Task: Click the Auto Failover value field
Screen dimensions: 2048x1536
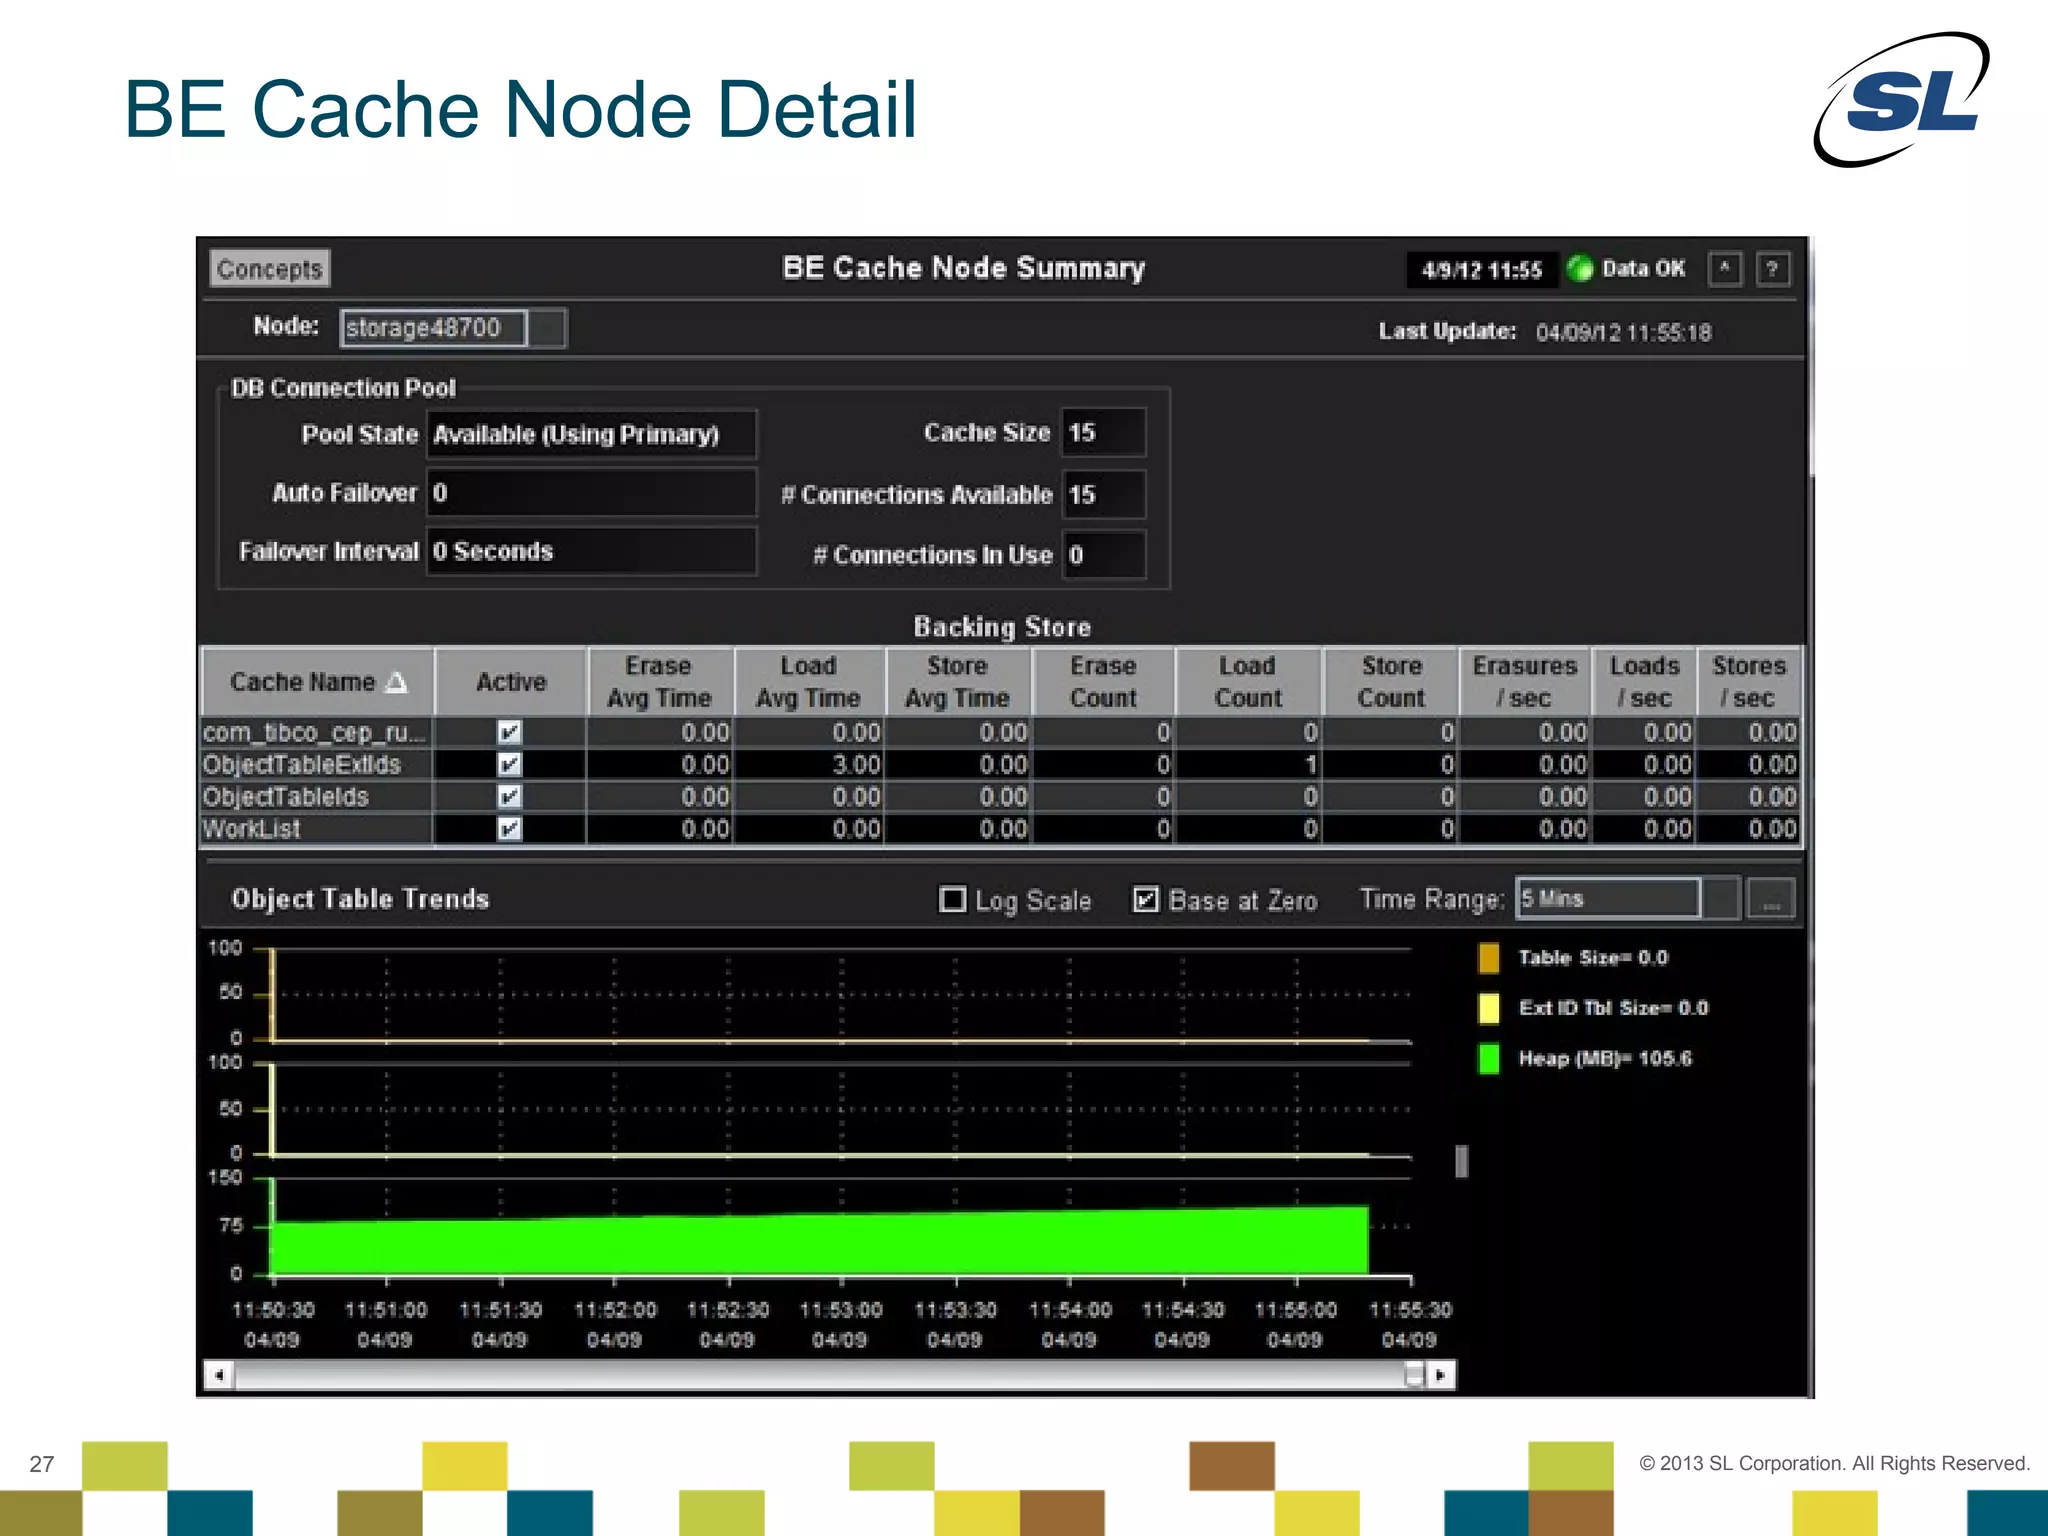Action: pyautogui.click(x=591, y=492)
